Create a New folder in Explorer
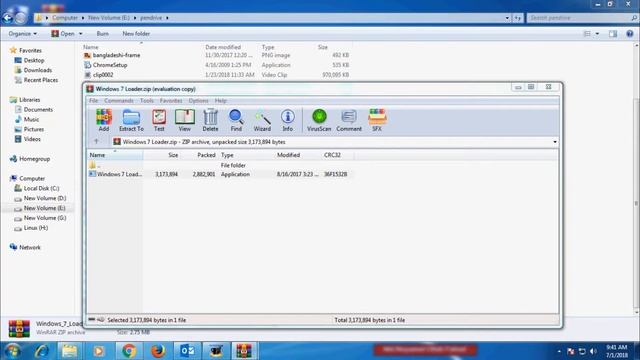 point(136,34)
